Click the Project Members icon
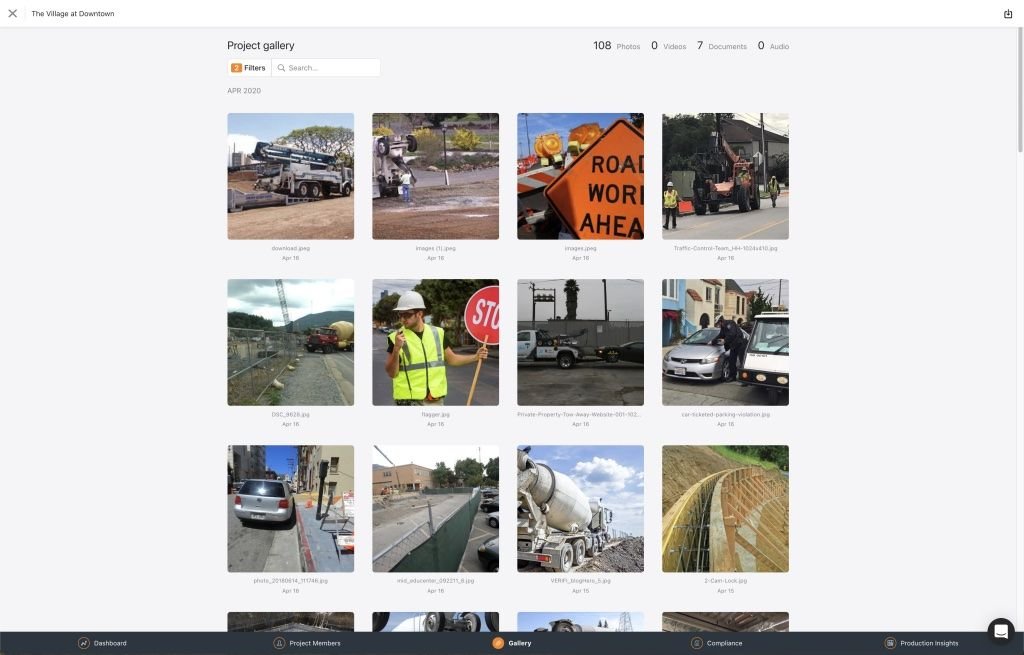Screen dimensions: 1024x655 point(279,643)
